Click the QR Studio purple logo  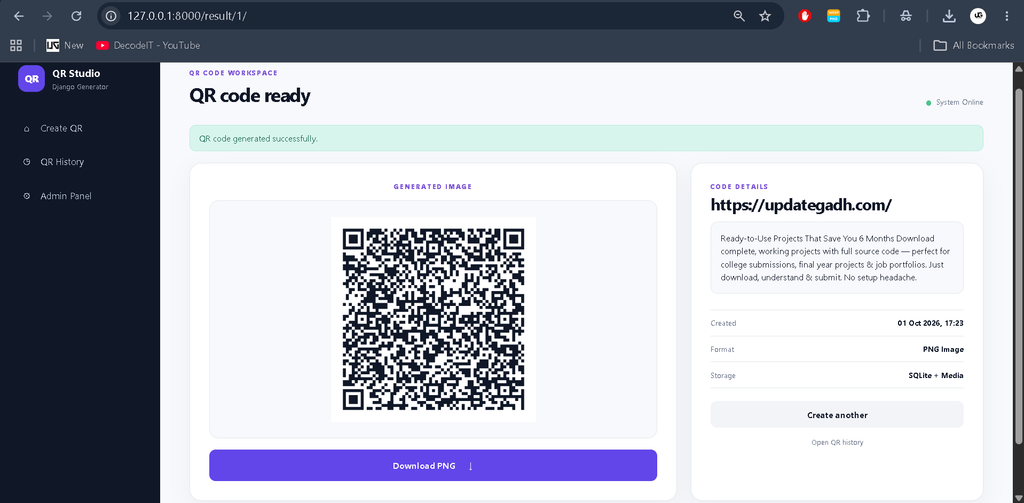[31, 78]
